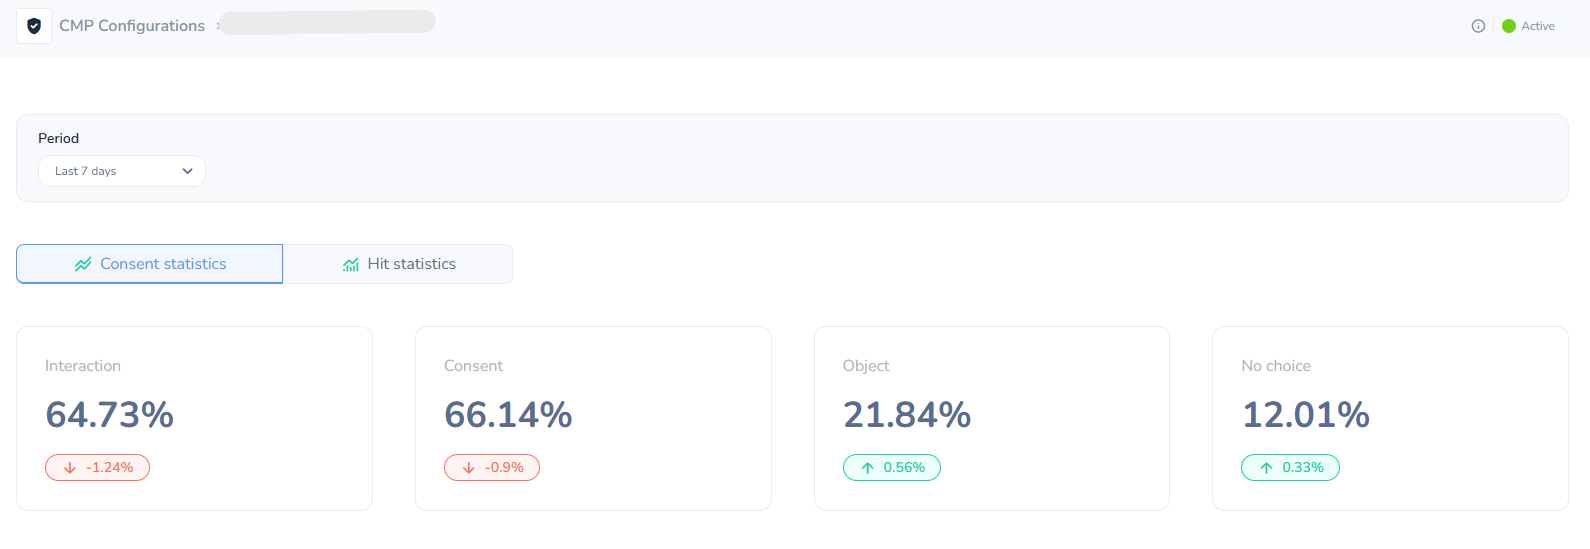Screen dimensions: 1590x549
Task: Click the Active status label
Action: pyautogui.click(x=1538, y=26)
